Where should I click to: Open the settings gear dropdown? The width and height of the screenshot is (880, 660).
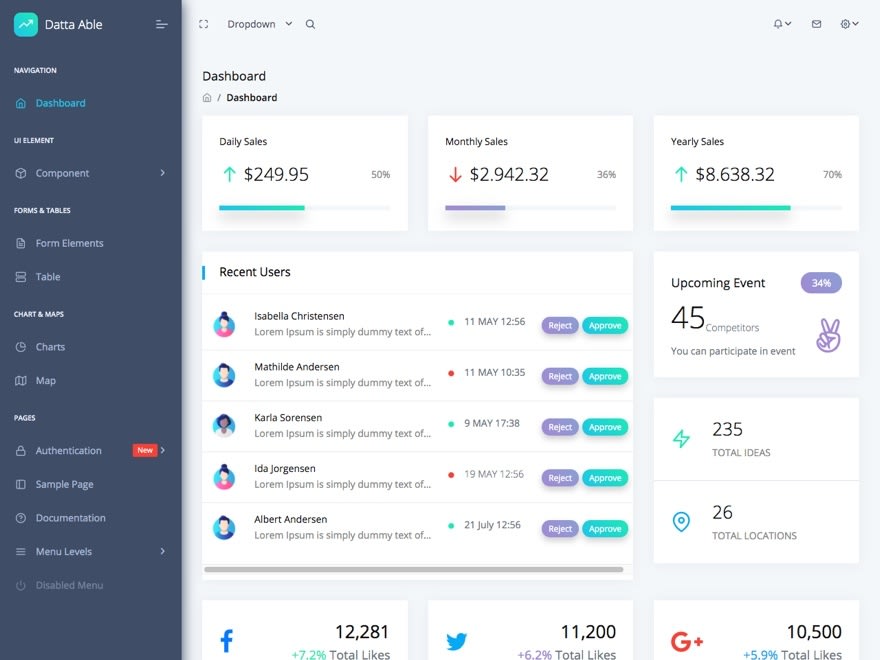click(x=849, y=24)
